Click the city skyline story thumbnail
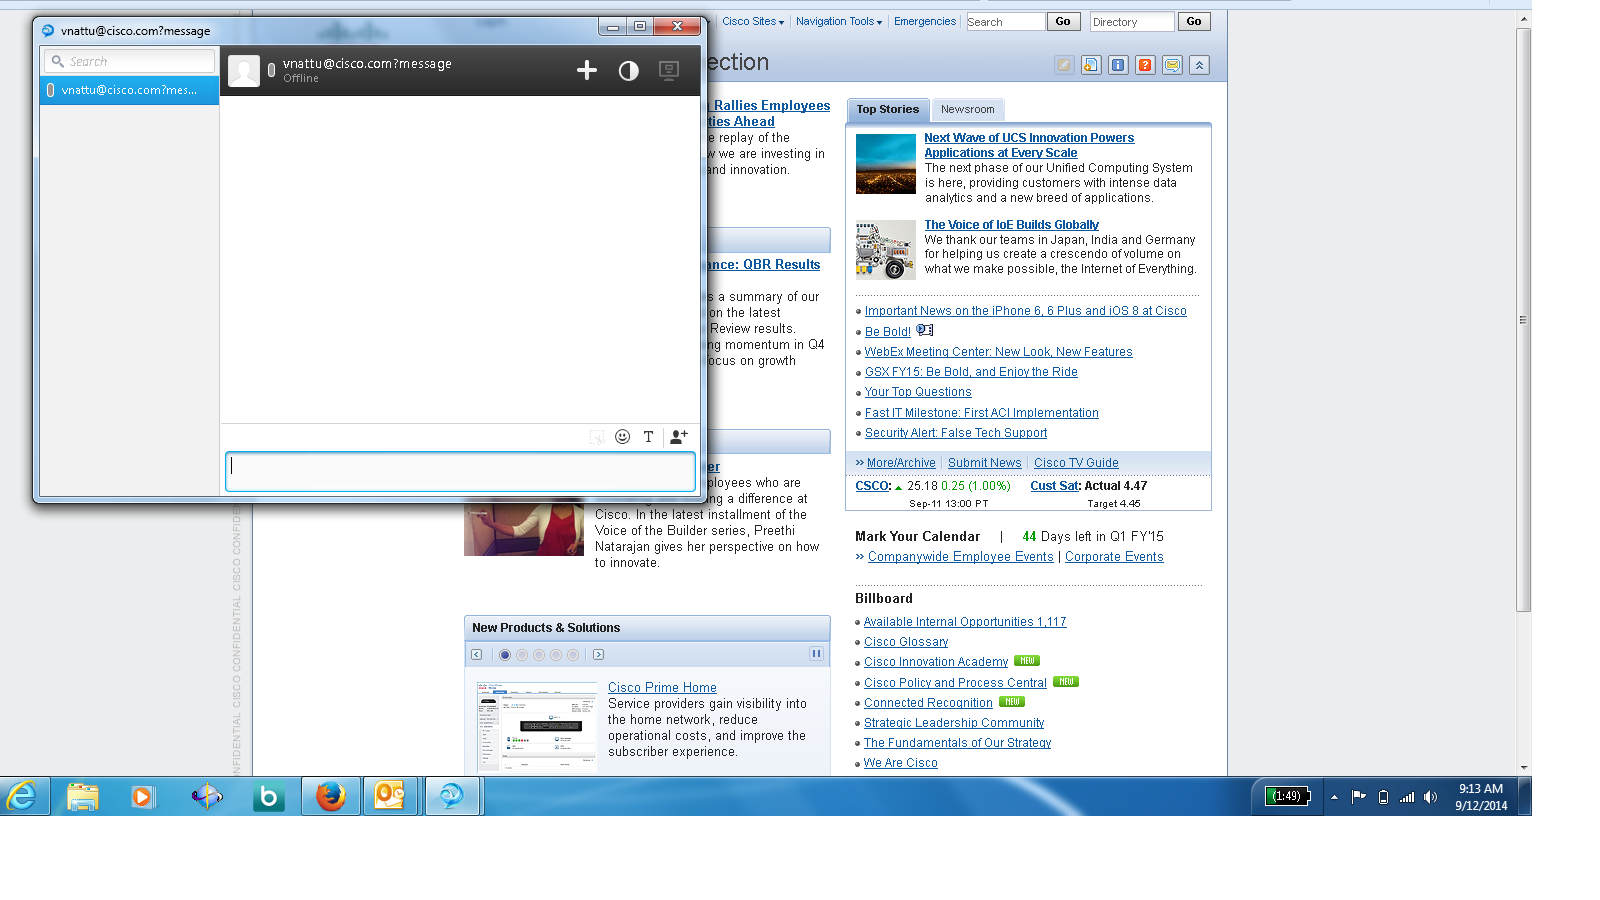The image size is (1600, 900). (x=885, y=163)
